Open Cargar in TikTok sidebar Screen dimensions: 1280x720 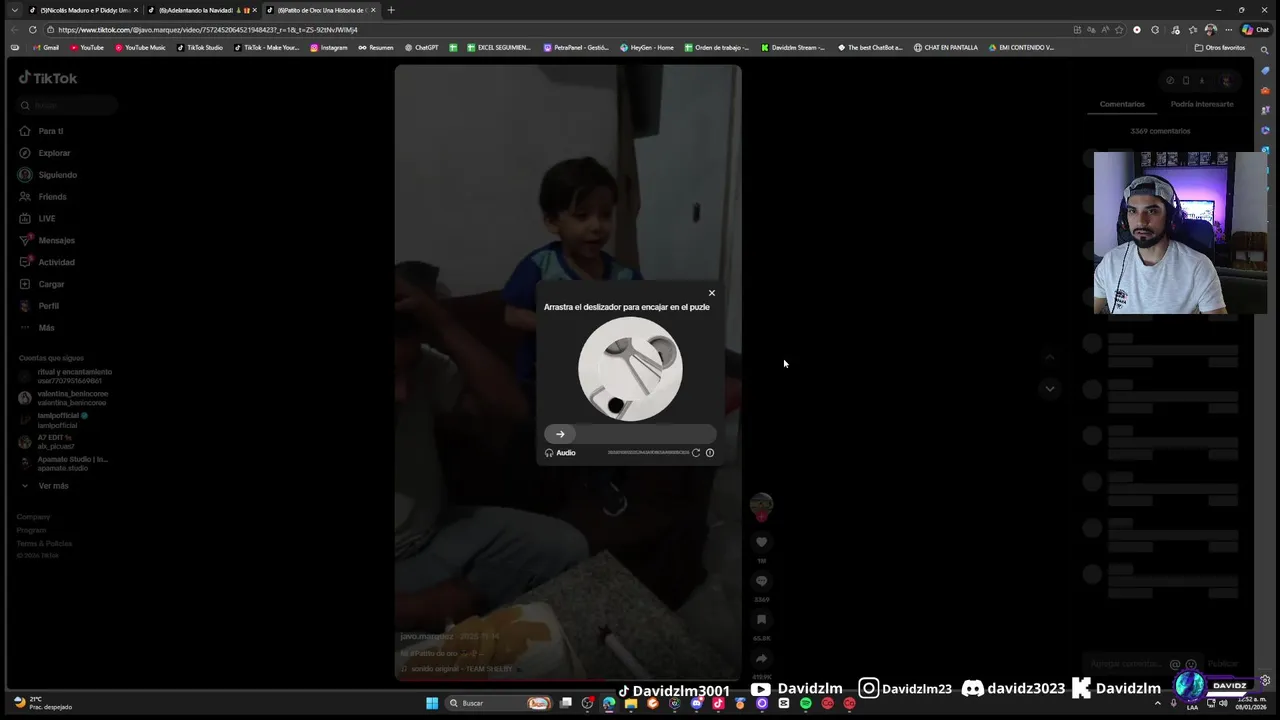point(42,284)
